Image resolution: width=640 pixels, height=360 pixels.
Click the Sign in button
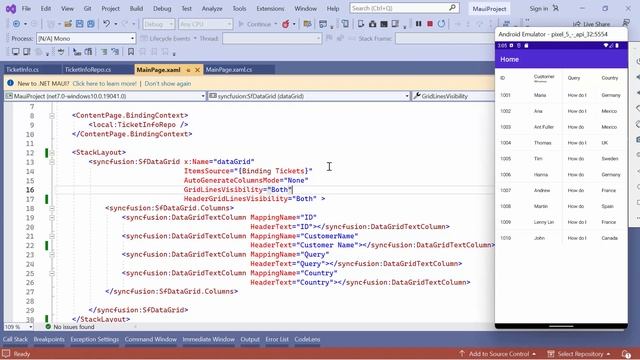click(x=539, y=9)
